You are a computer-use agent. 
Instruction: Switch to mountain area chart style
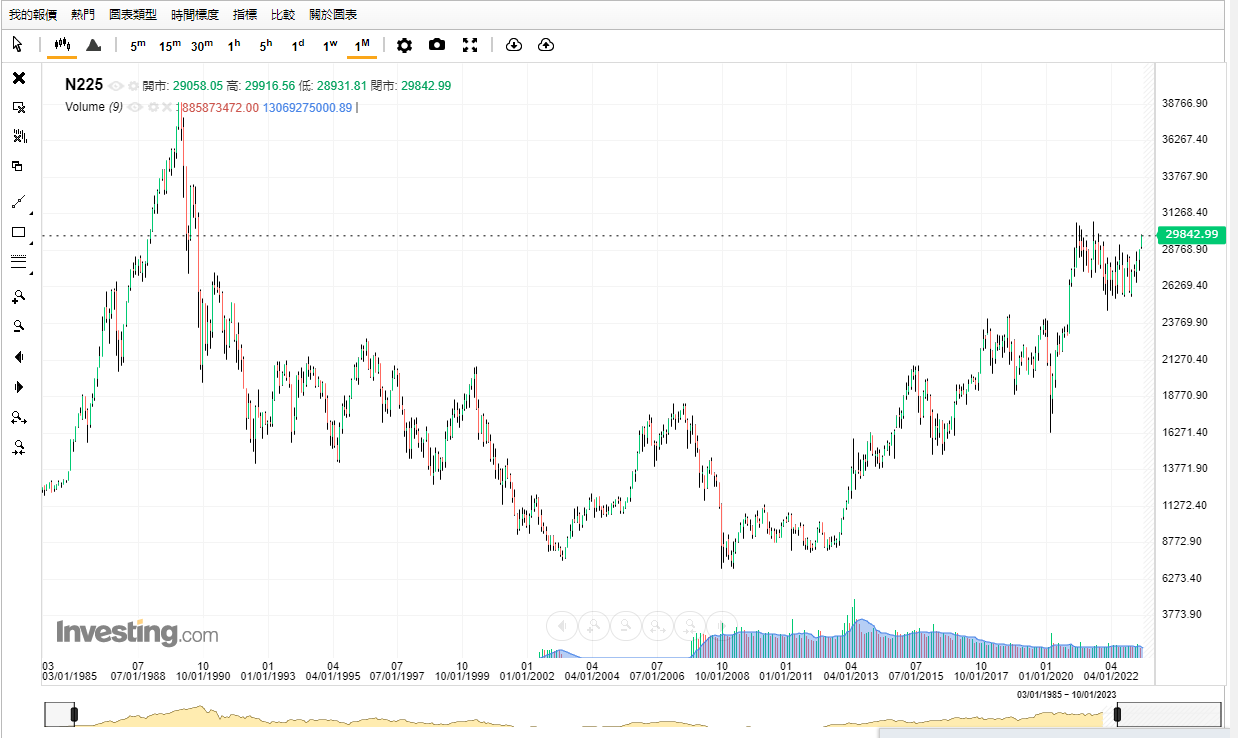click(93, 44)
